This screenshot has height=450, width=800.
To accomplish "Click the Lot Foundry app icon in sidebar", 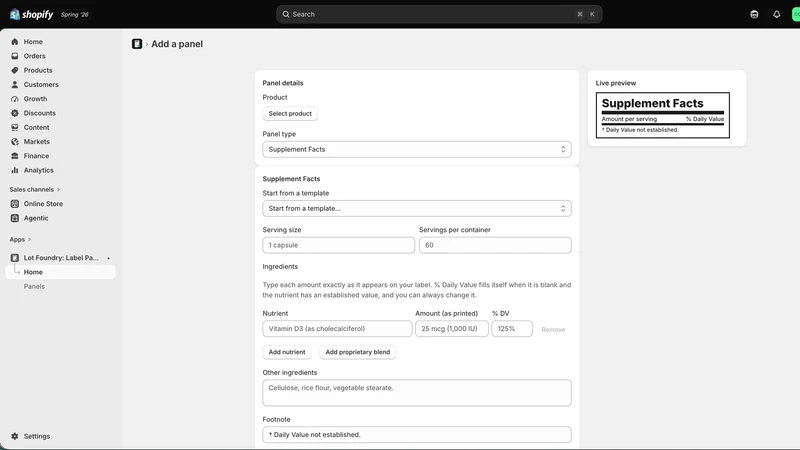I will click(15, 258).
